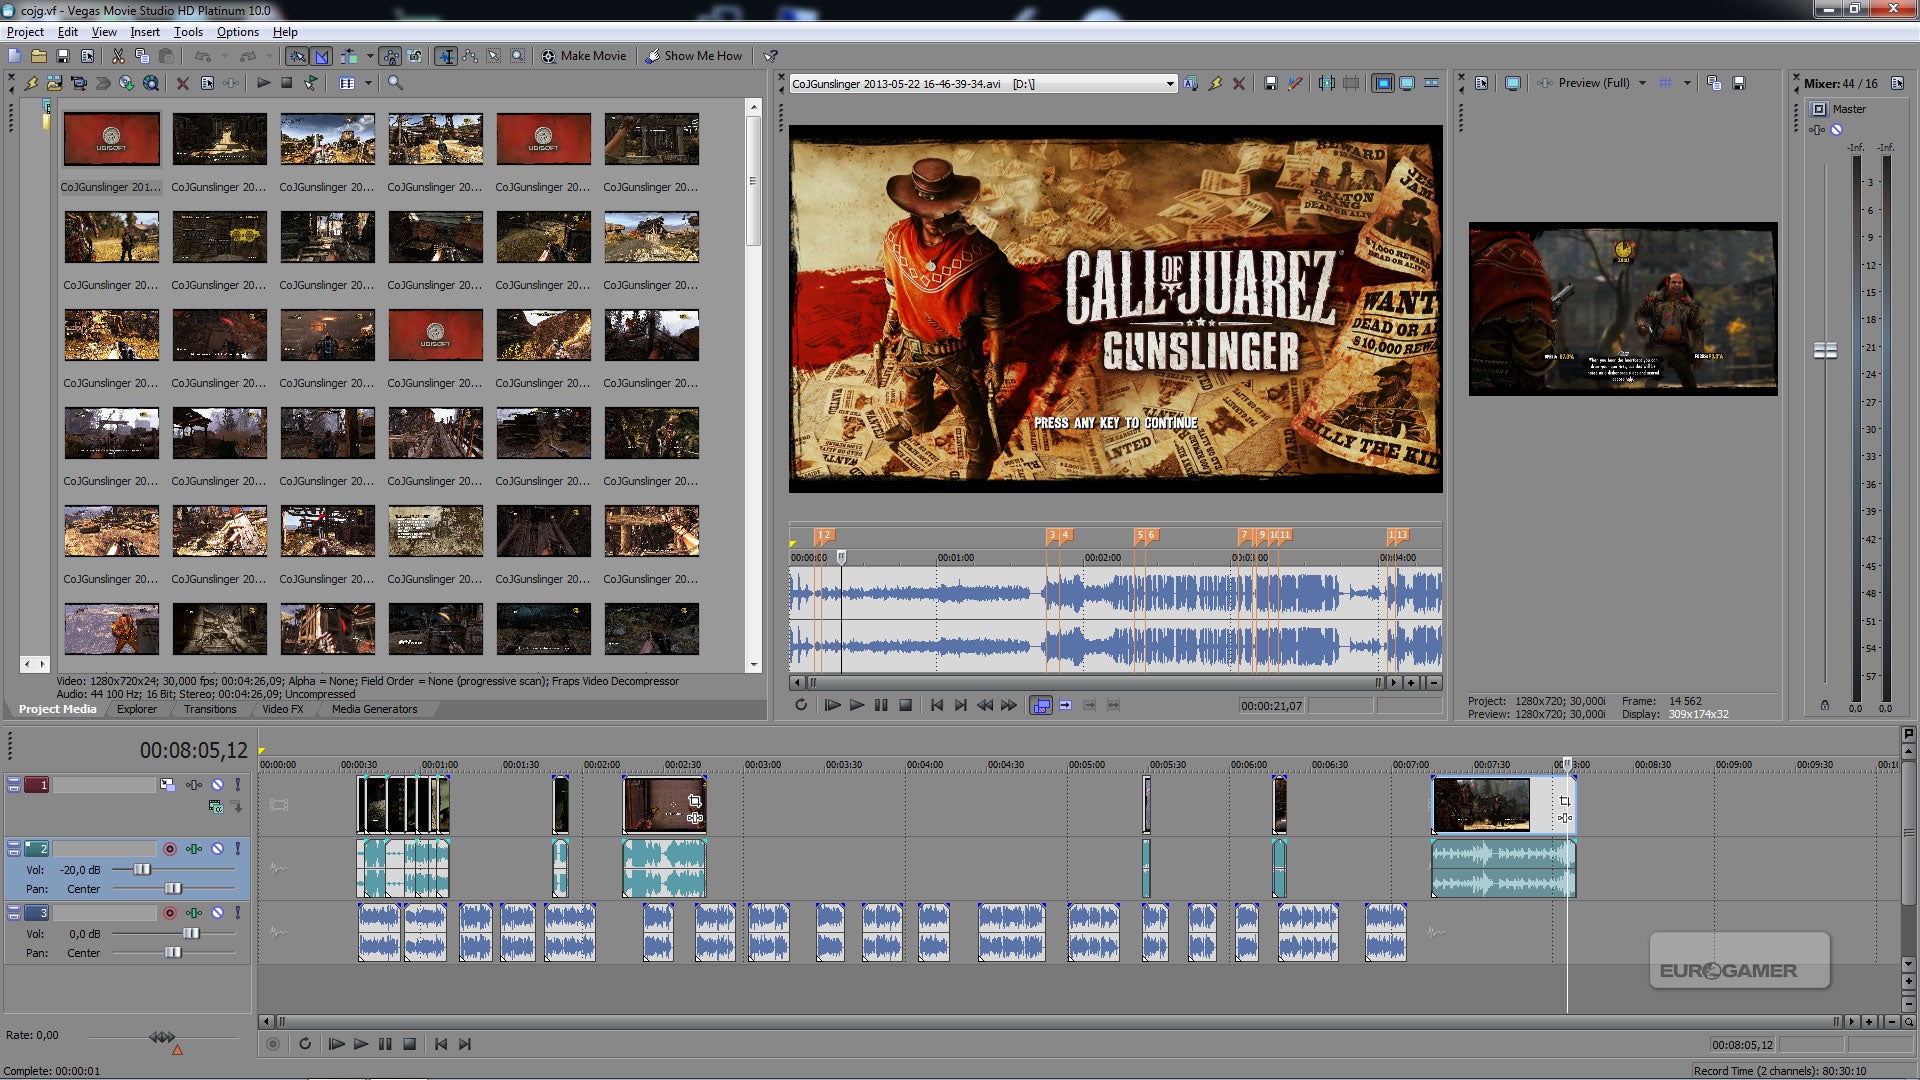Open the Views dropdown arrow in Project Media
This screenshot has height=1080, width=1920.
pyautogui.click(x=368, y=83)
